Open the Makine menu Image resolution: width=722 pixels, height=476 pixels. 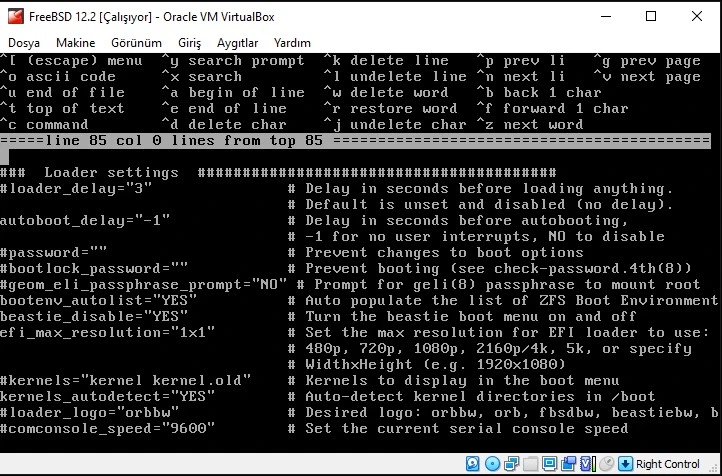click(x=76, y=43)
